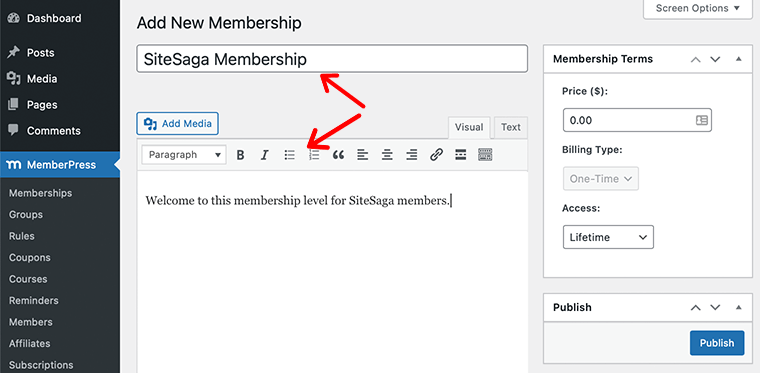Open Coupons in MemberPress menu
Viewport: 760px width, 373px height.
[30, 258]
